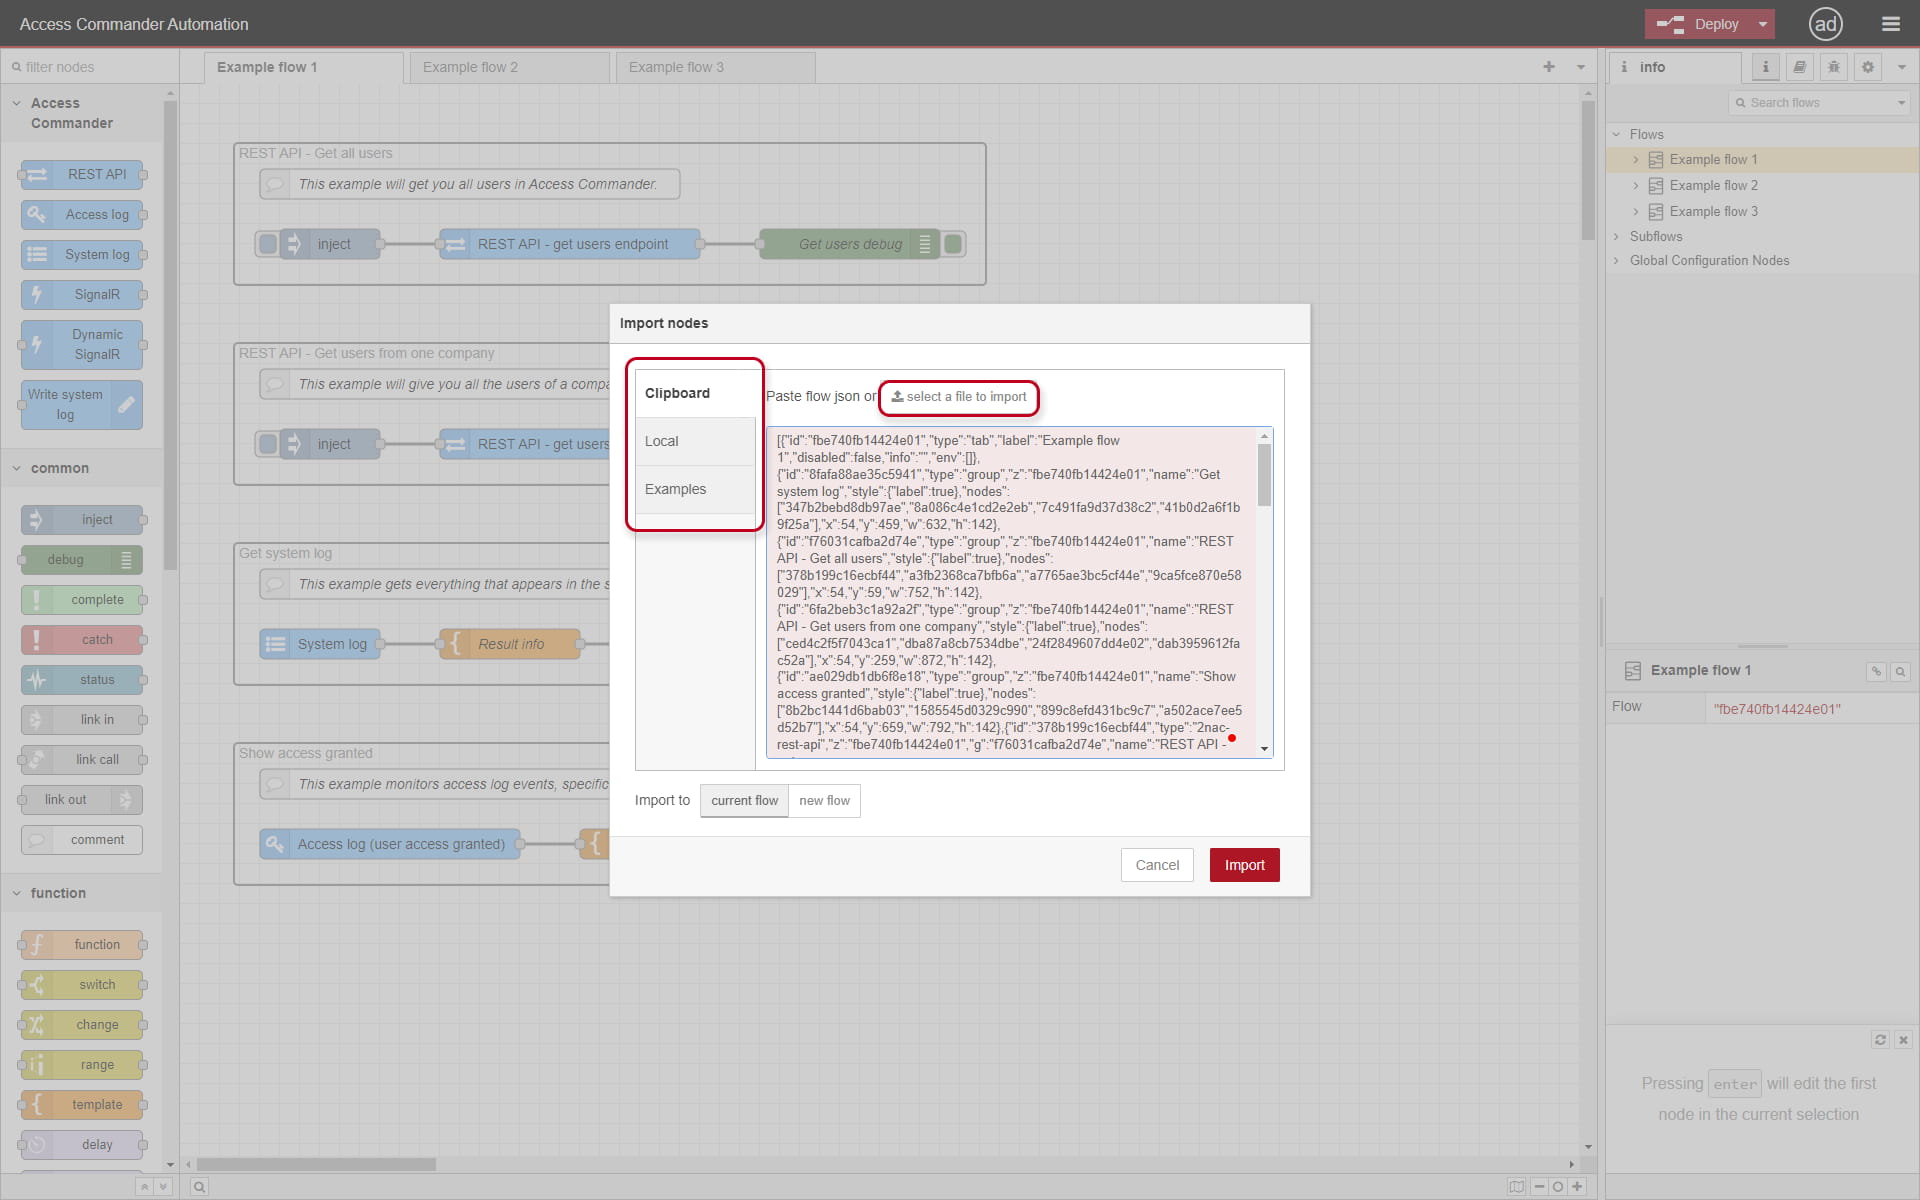
Task: Click the Write system log palette node
Action: pyautogui.click(x=82, y=405)
